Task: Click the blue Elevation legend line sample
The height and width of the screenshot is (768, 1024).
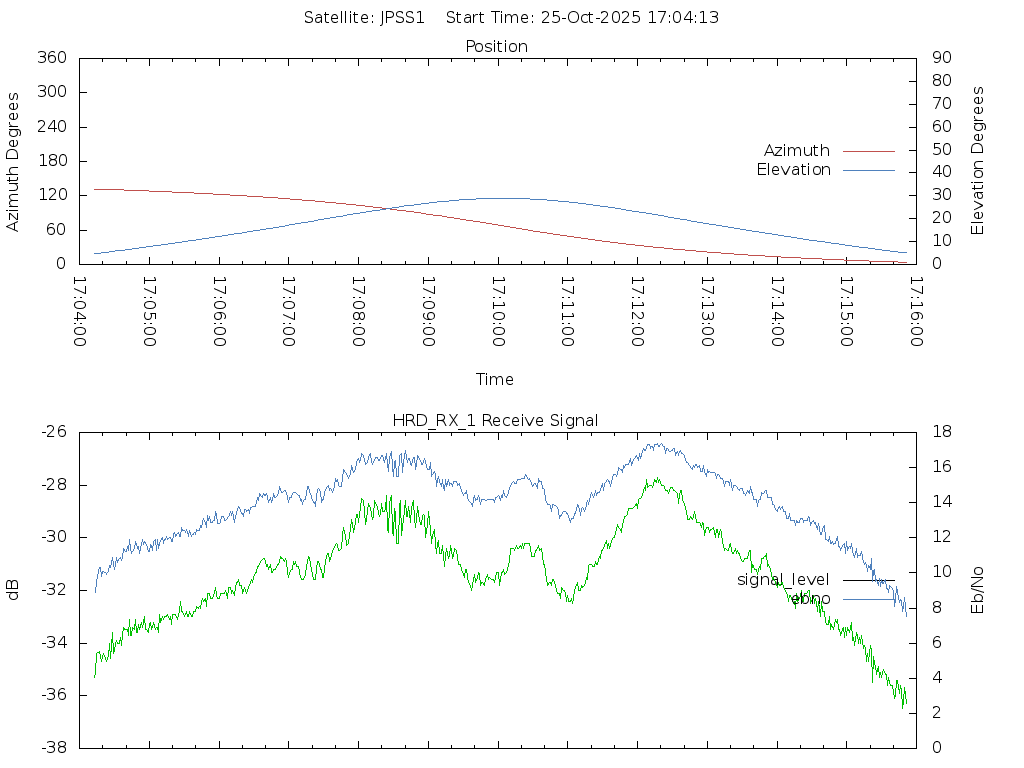Action: [868, 170]
